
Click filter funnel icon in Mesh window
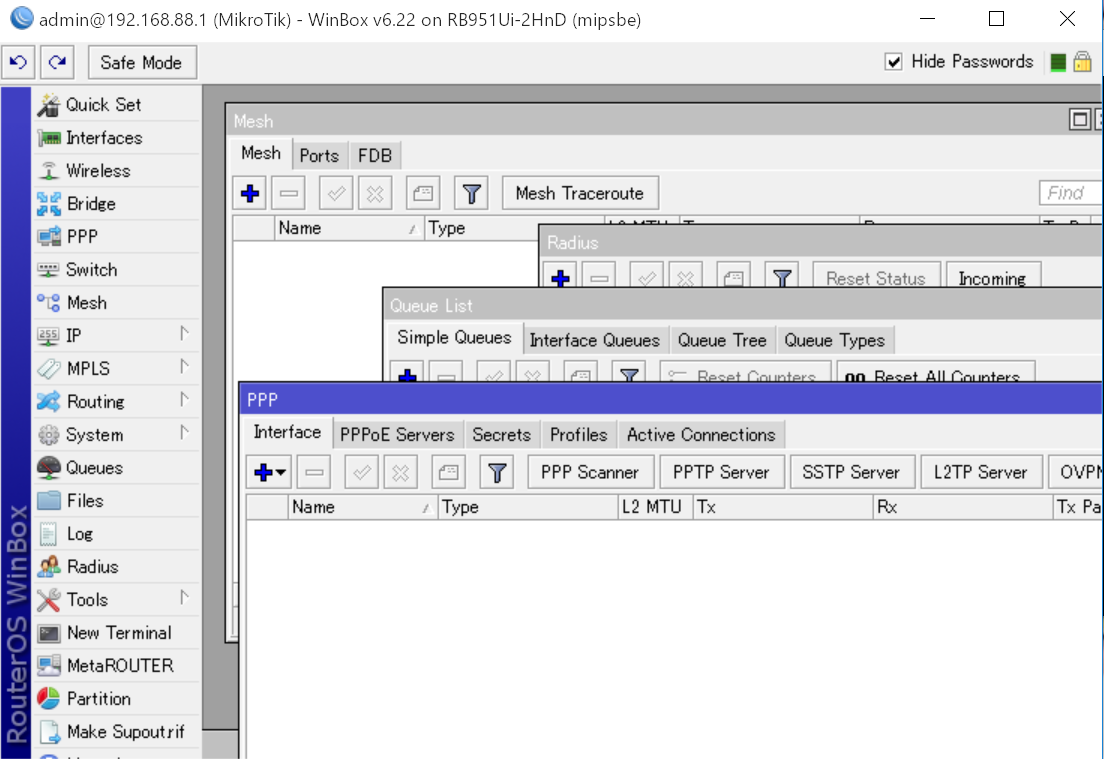pyautogui.click(x=472, y=194)
